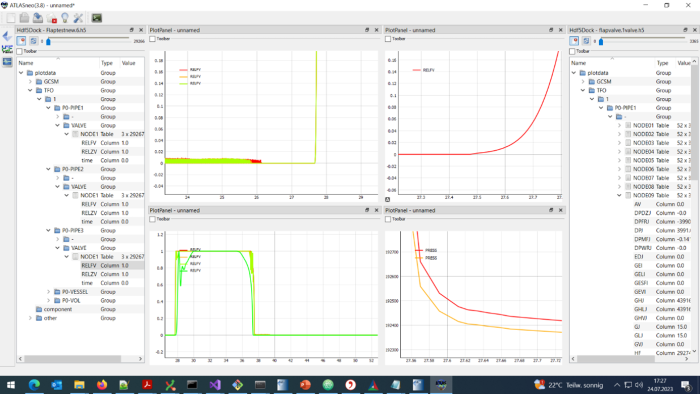The height and width of the screenshot is (394, 700).
Task: Collapse plotdata group in left tree
Action: (21, 73)
